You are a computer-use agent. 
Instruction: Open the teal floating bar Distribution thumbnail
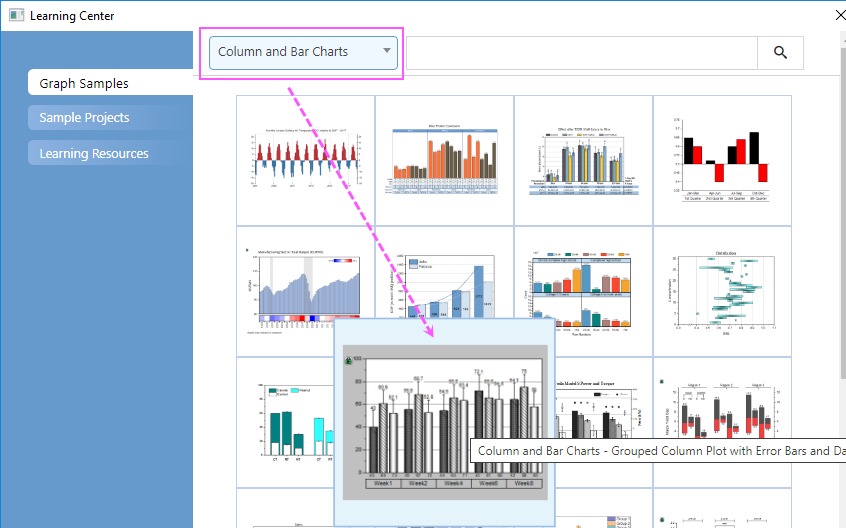click(x=722, y=291)
